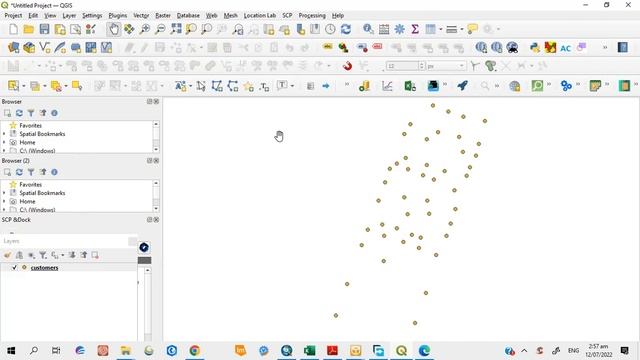
Task: Open the attribute table layout dropdown arrow
Action: (x=440, y=29)
